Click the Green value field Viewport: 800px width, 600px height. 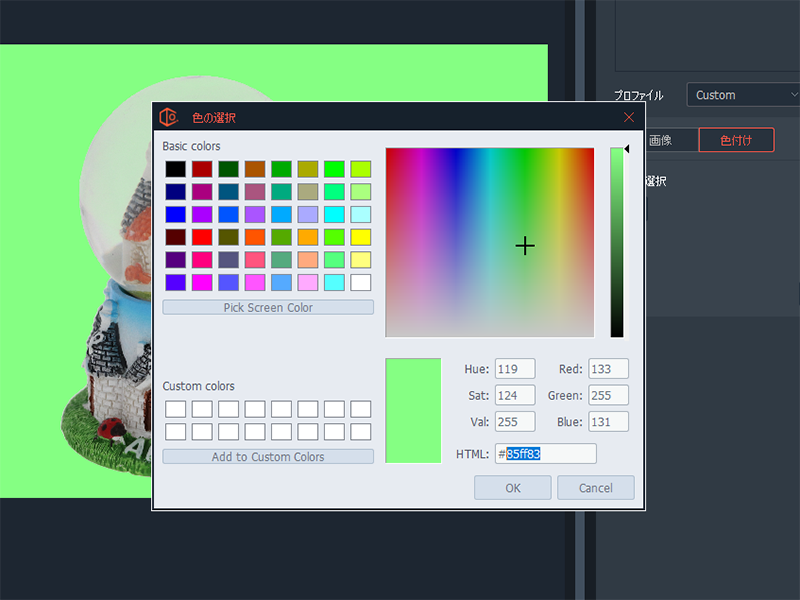pos(608,395)
